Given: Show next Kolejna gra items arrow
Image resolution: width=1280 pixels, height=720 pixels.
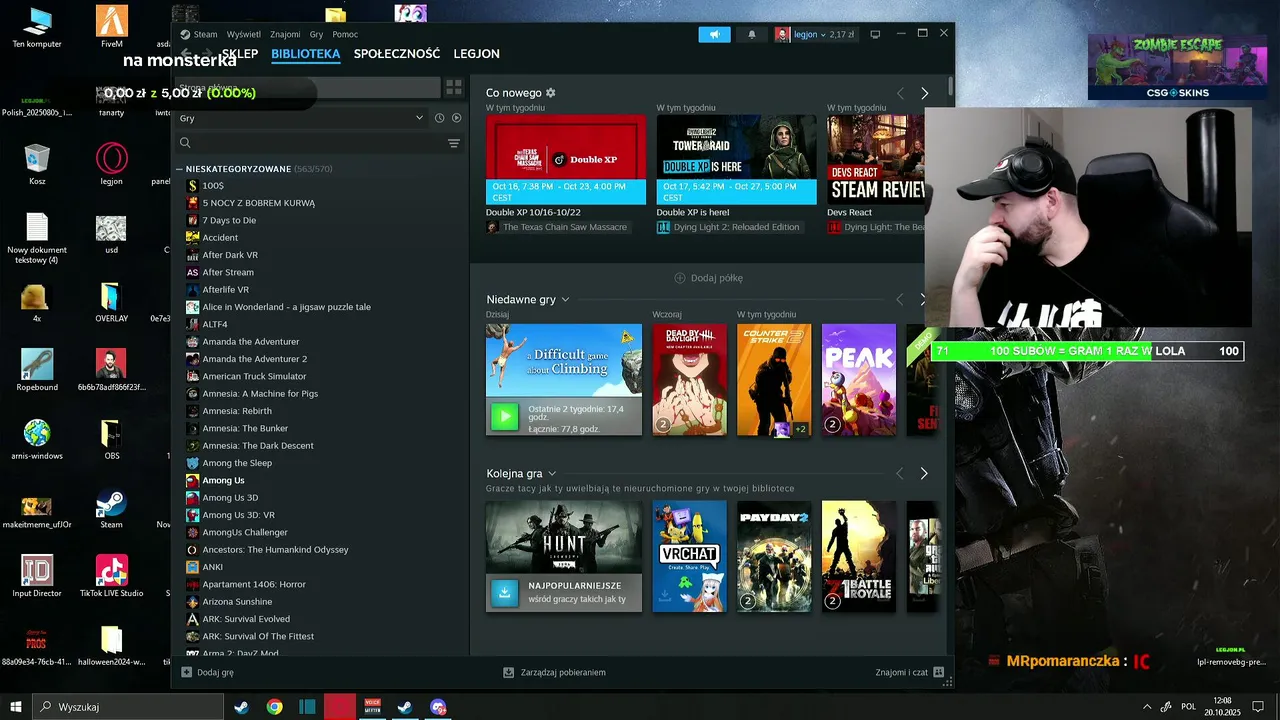Looking at the screenshot, I should pos(924,473).
